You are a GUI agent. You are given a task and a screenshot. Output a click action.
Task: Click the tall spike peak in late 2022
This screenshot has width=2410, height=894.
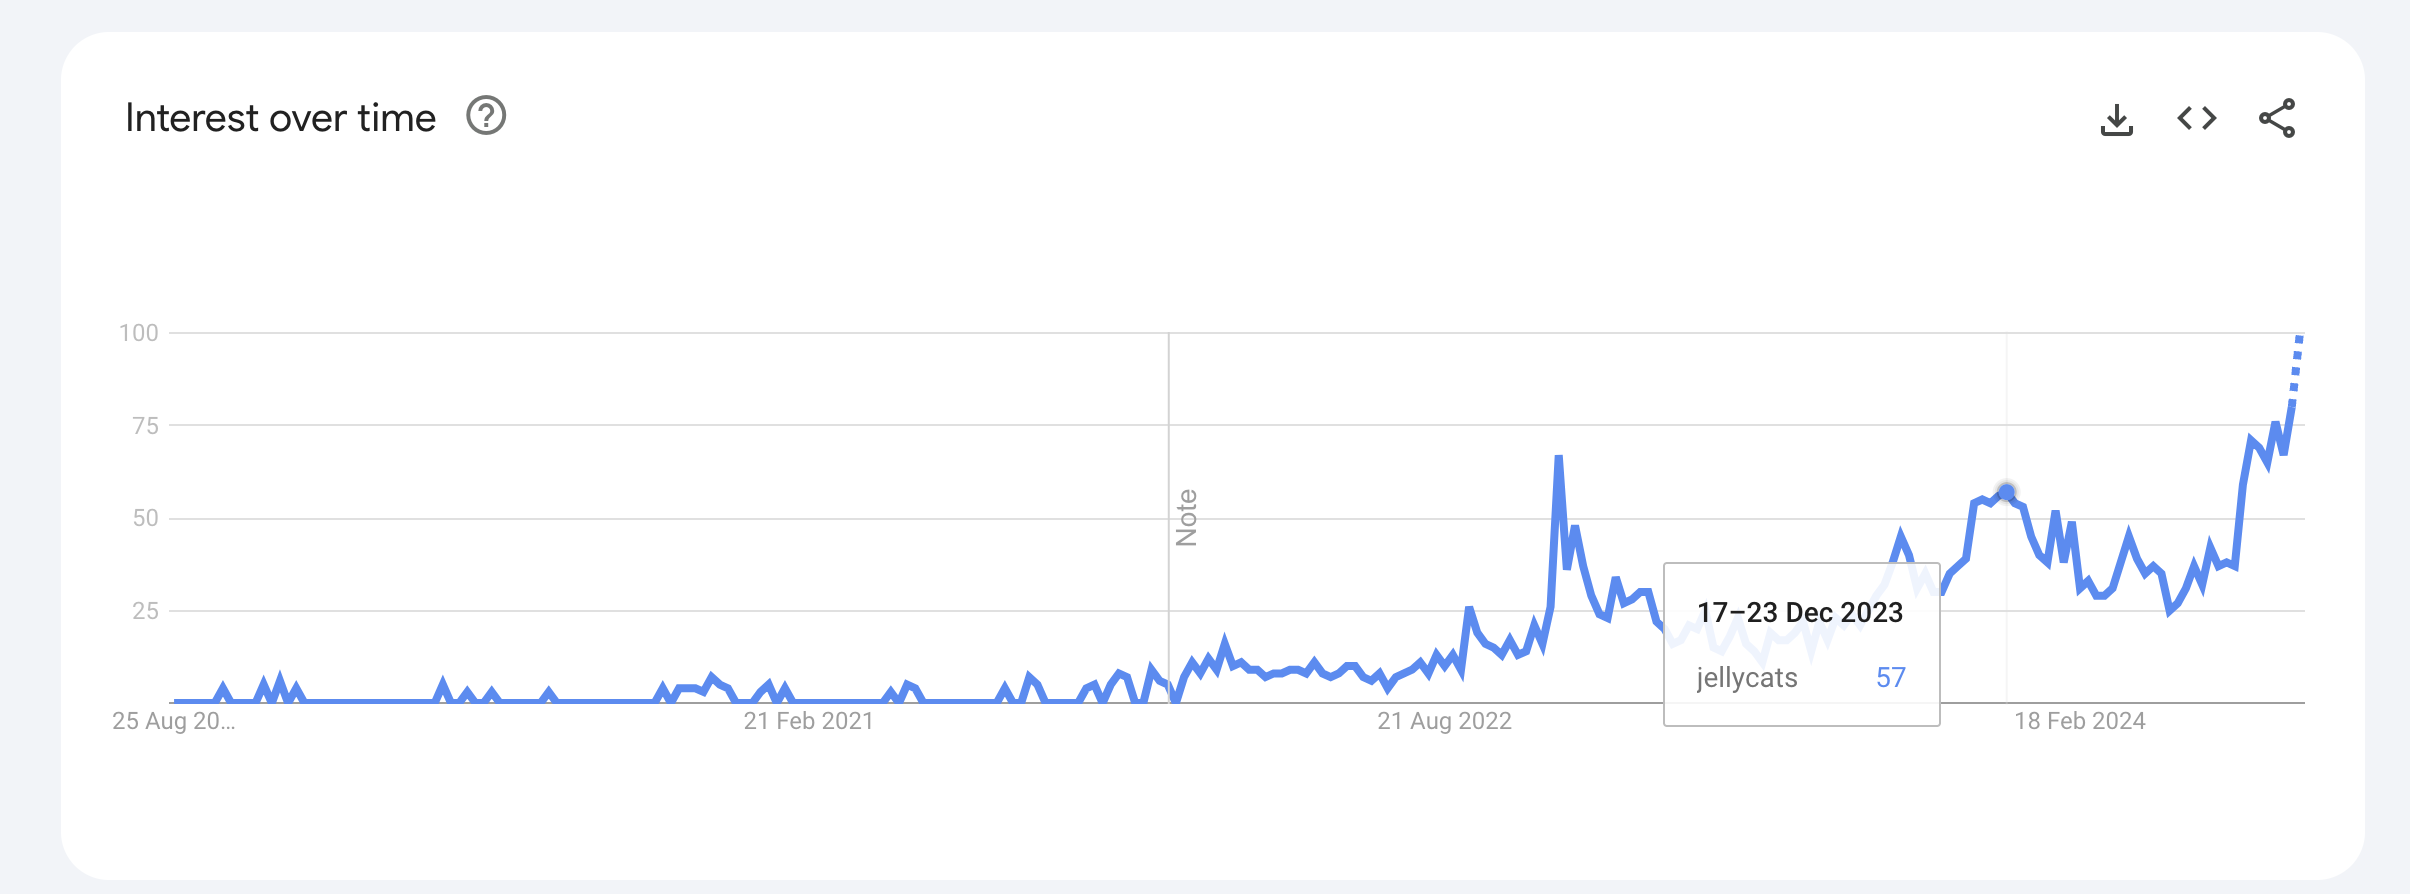click(x=1558, y=459)
